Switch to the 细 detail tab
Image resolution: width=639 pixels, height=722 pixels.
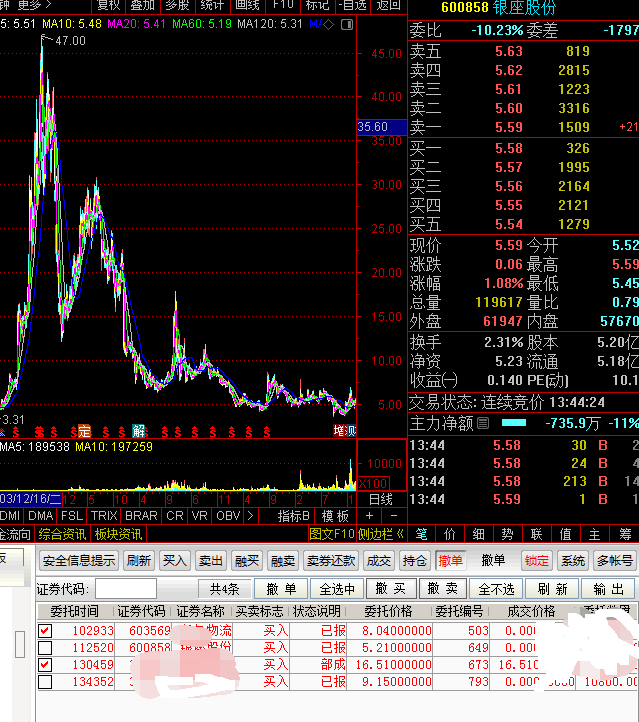tap(479, 534)
